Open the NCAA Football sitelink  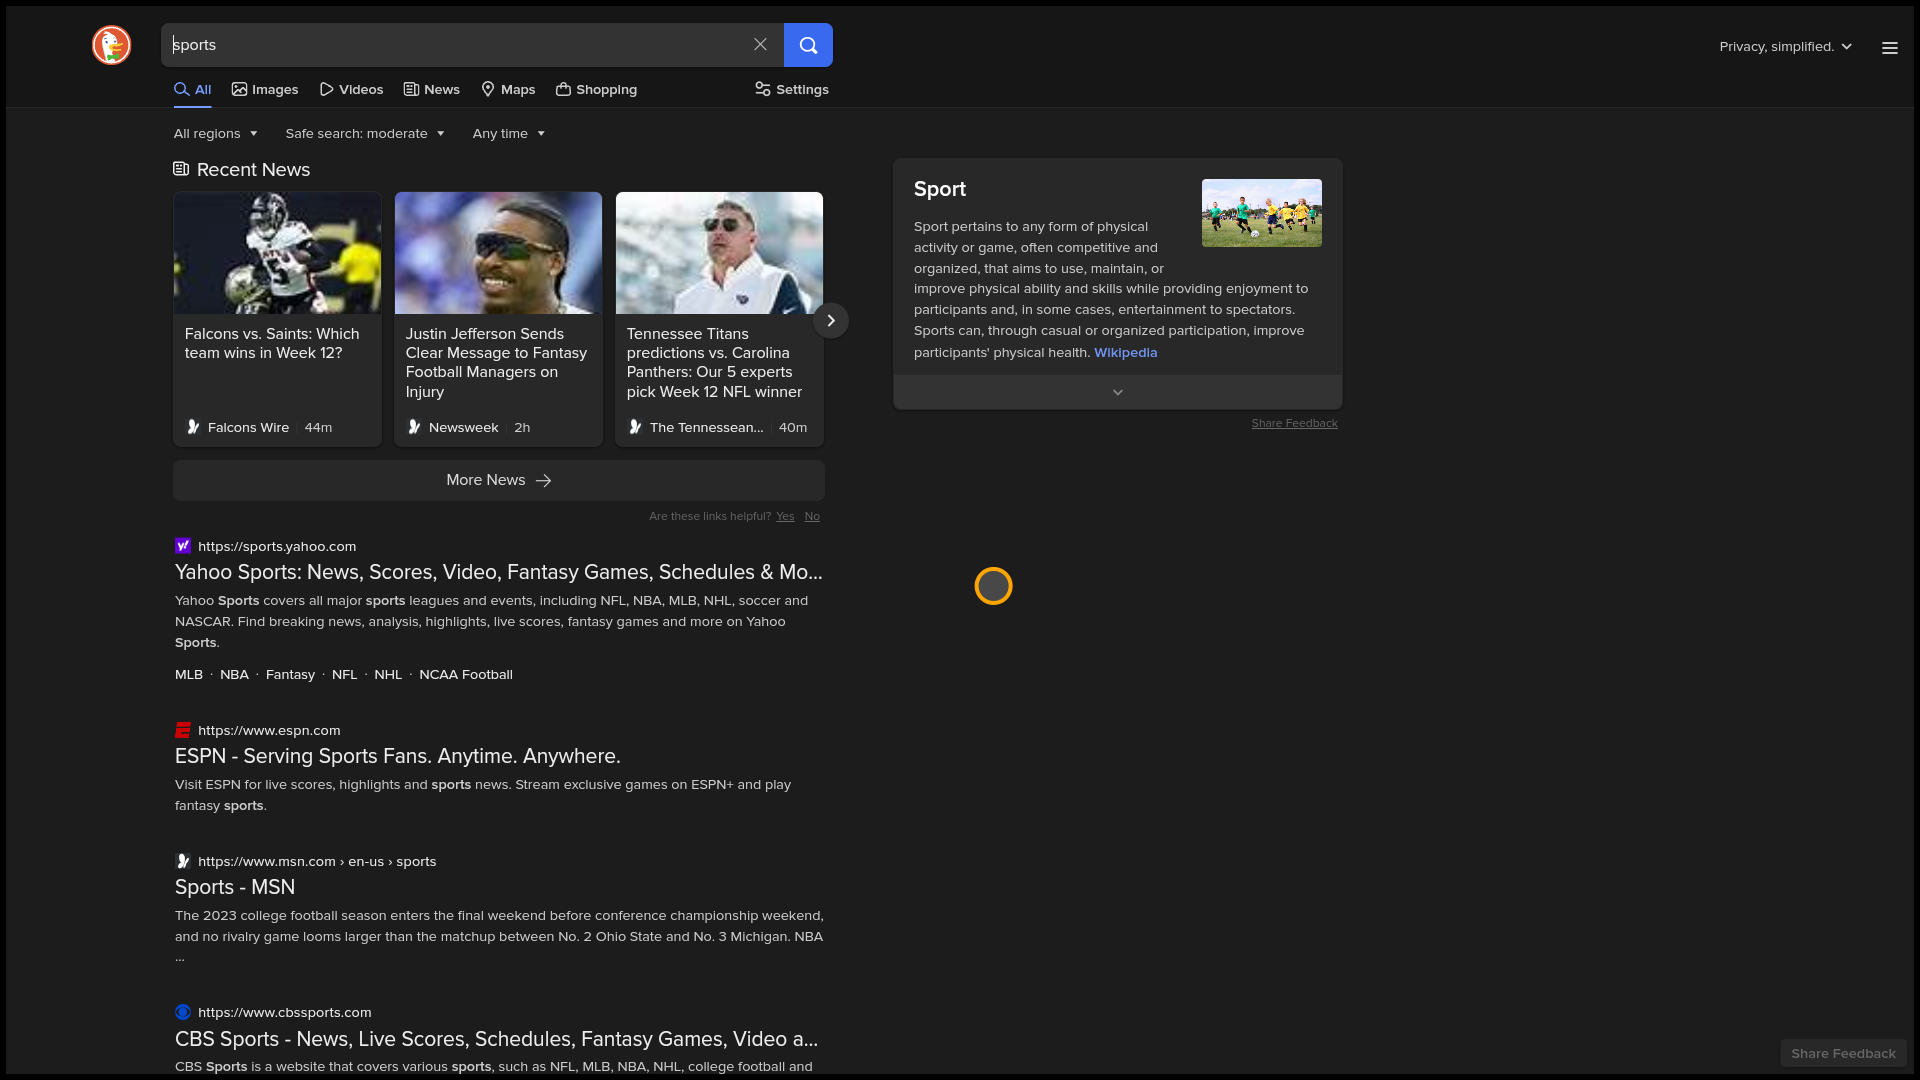(x=466, y=674)
